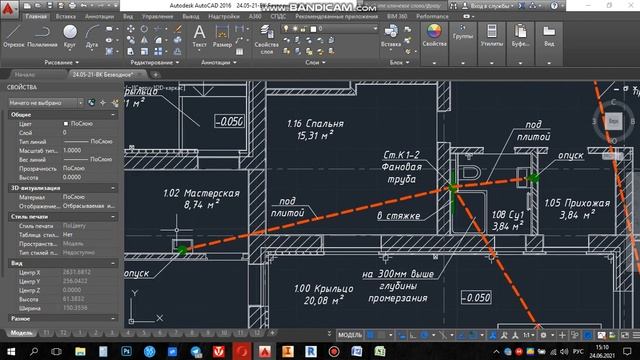Expand the Блок panel dropdown
640x360 pixels.
point(399,62)
